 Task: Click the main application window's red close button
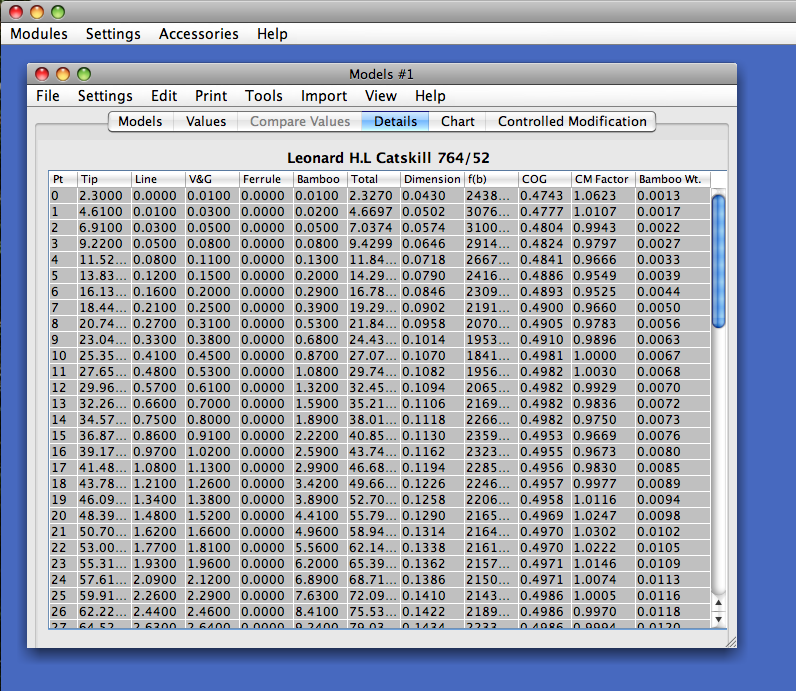16,12
